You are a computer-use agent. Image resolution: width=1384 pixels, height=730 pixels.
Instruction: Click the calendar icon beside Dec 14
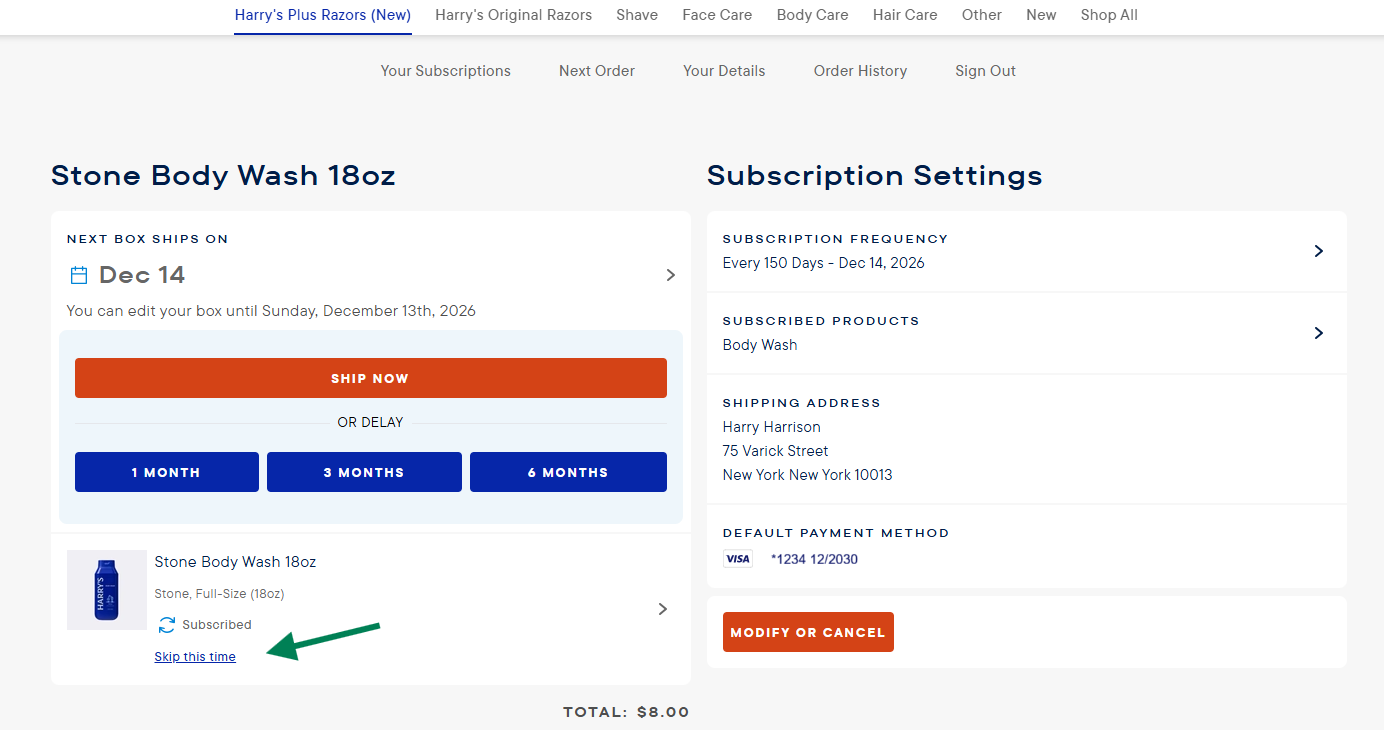(79, 275)
